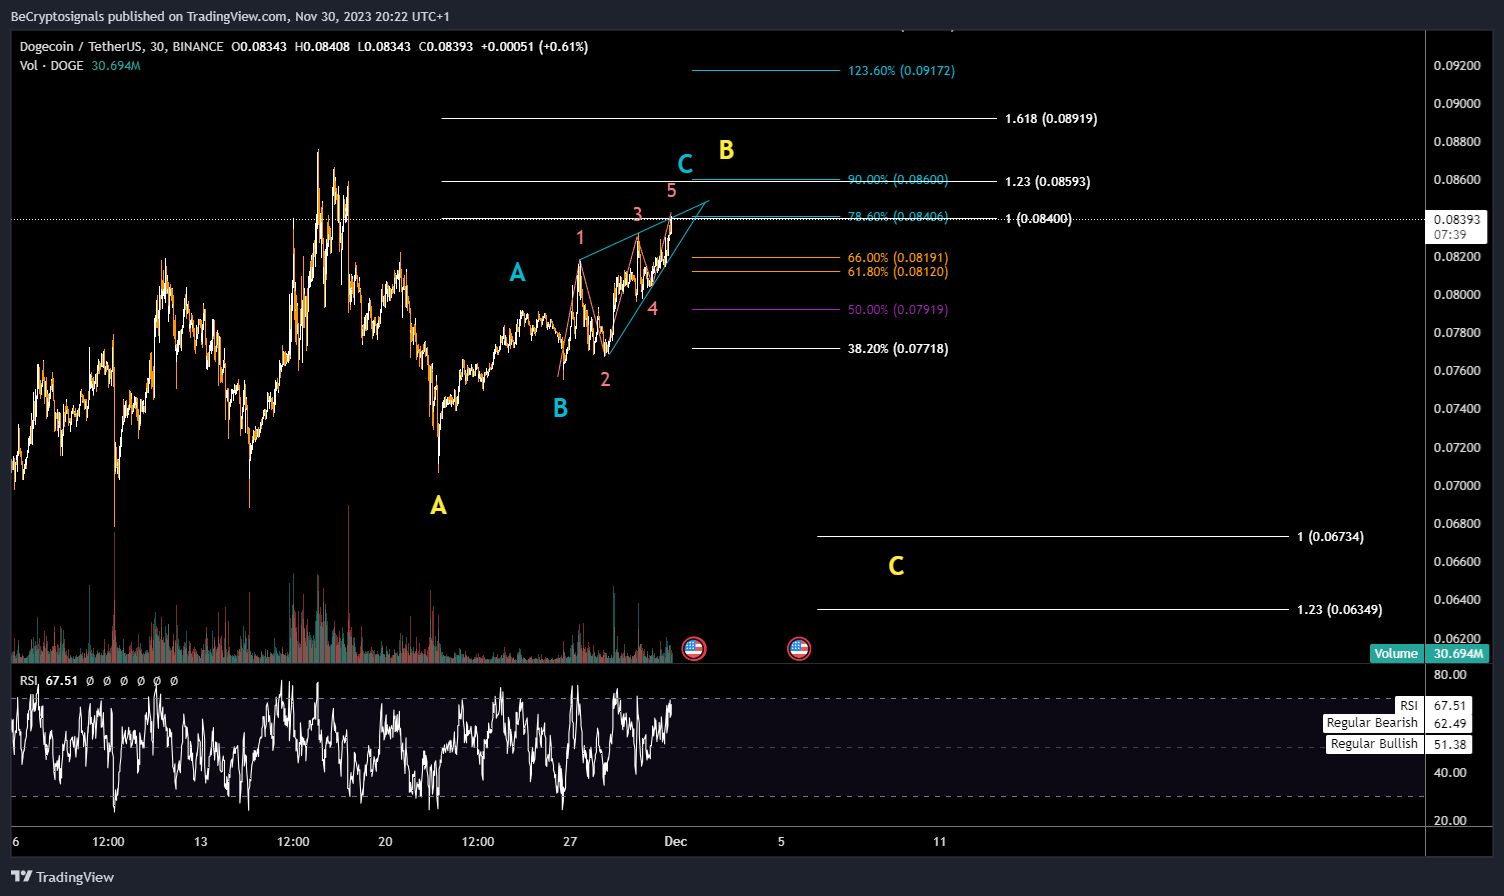Click the red sub-wave 5 label
The image size is (1504, 896).
[671, 190]
